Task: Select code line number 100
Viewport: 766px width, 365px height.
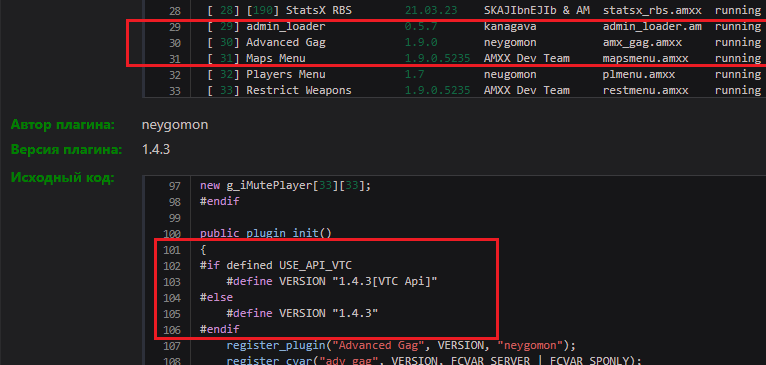Action: [172, 234]
